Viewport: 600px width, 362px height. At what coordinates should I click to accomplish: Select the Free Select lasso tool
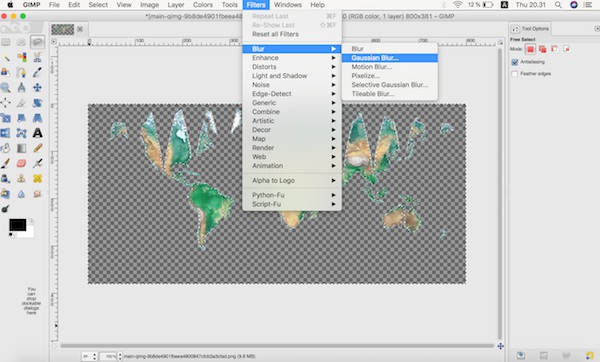click(x=38, y=42)
